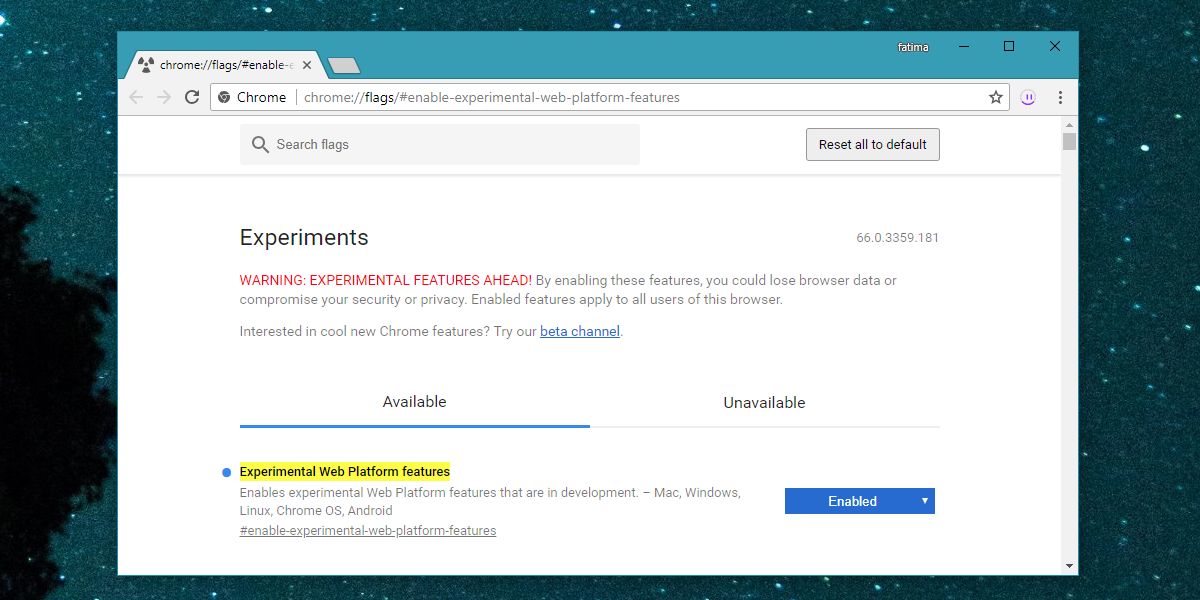Click Reset all to default button
This screenshot has height=600, width=1200.
click(x=873, y=144)
